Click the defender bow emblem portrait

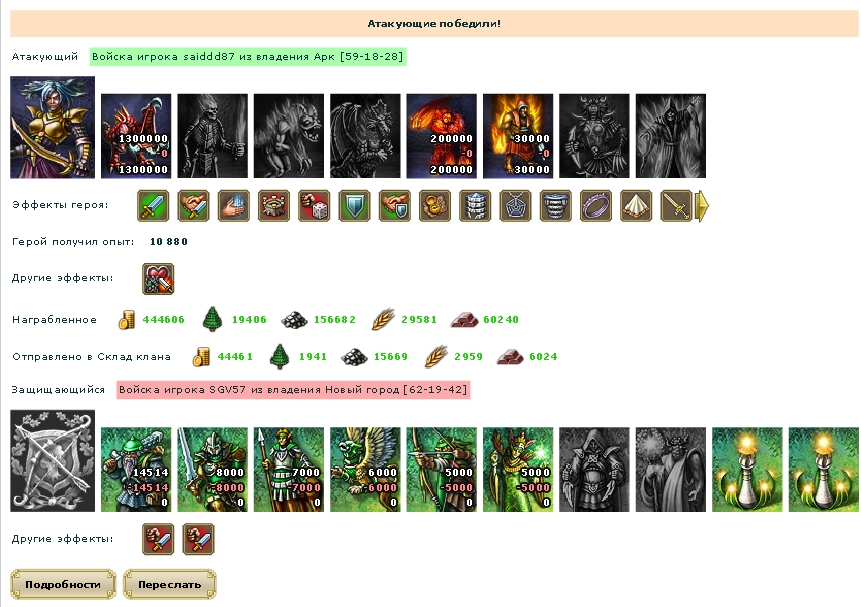(x=53, y=461)
